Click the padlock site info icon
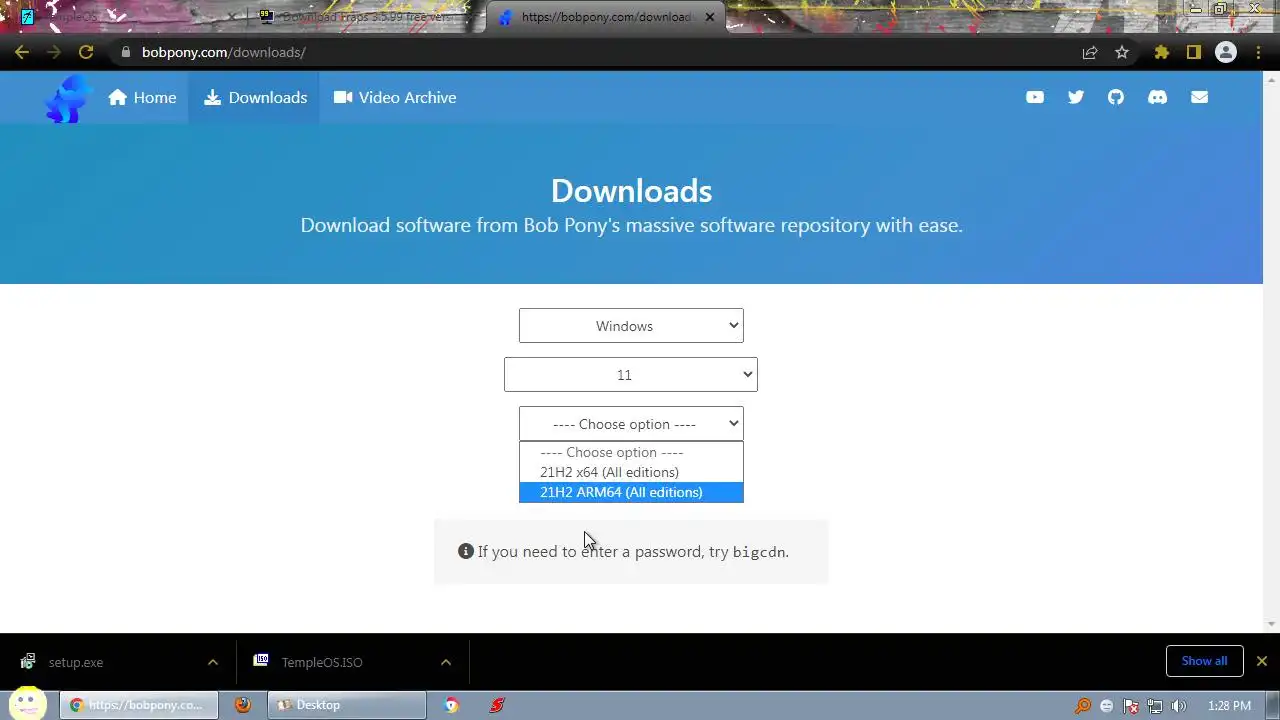Image resolution: width=1280 pixels, height=720 pixels. tap(125, 52)
